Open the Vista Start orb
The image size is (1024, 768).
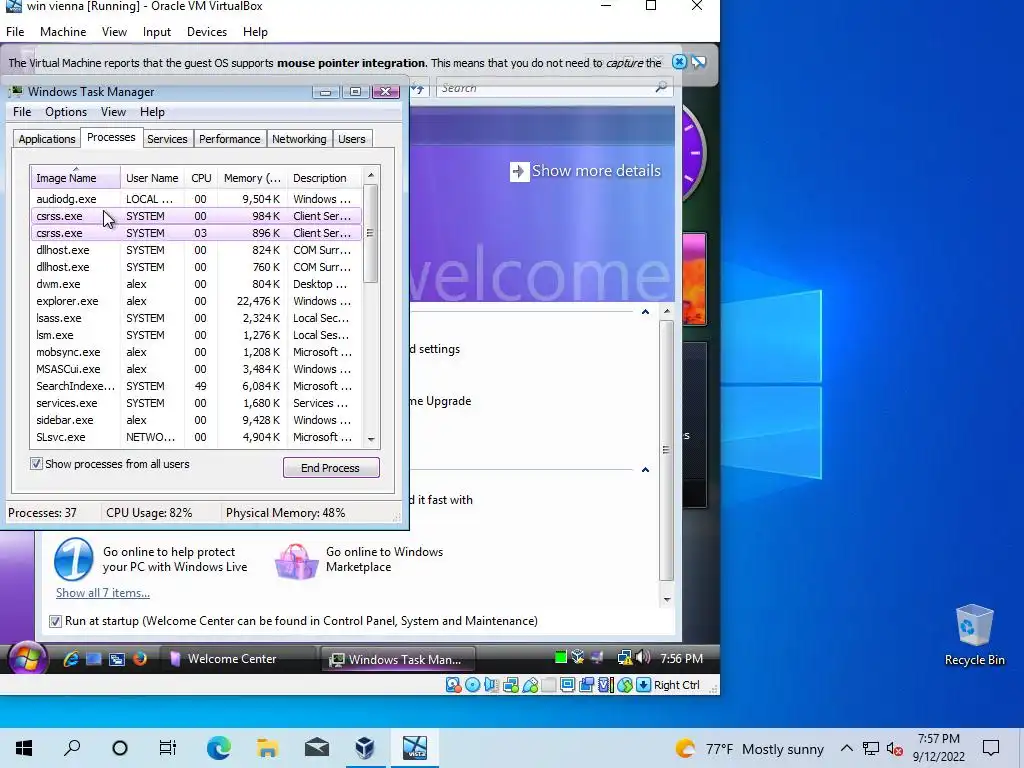pyautogui.click(x=27, y=658)
